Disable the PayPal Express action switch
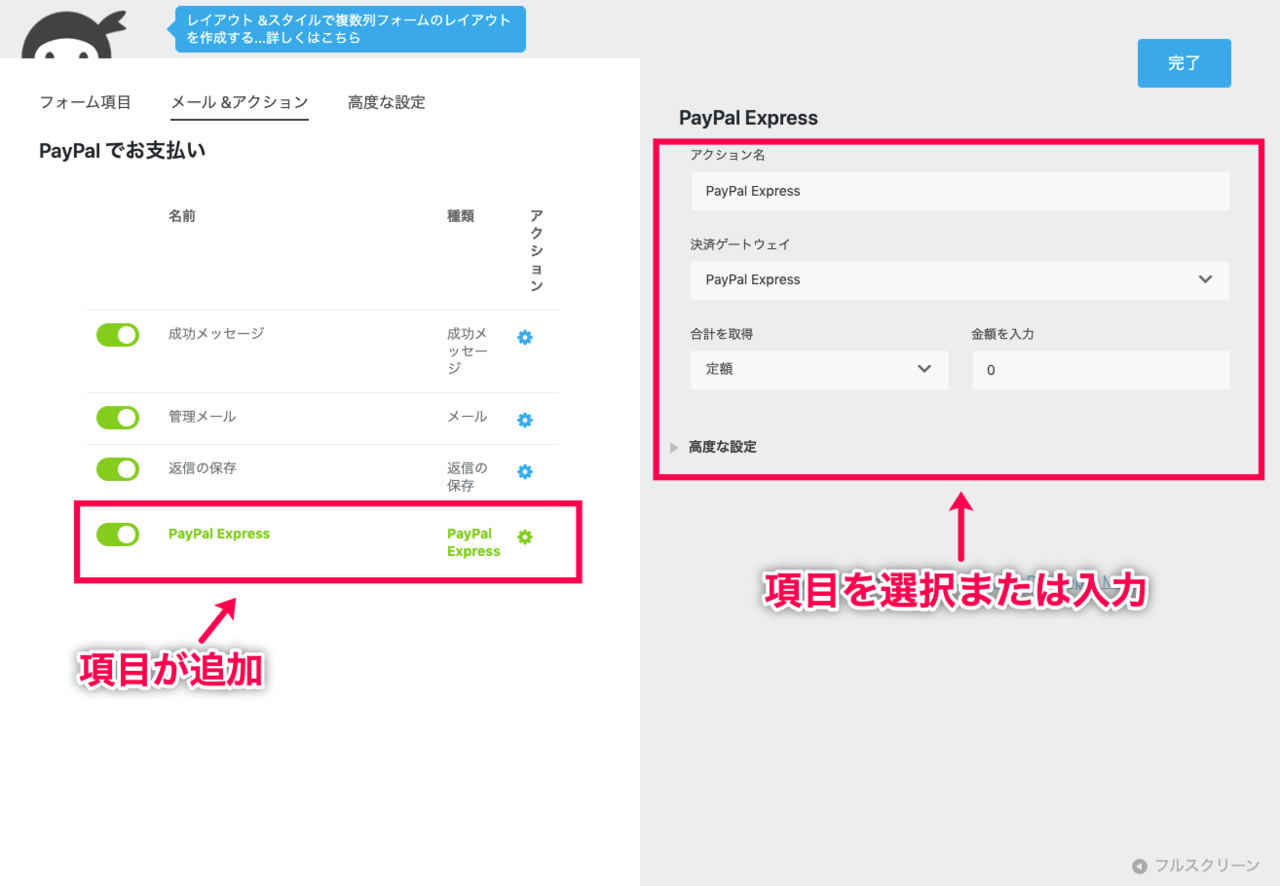The image size is (1280, 886). pos(117,534)
